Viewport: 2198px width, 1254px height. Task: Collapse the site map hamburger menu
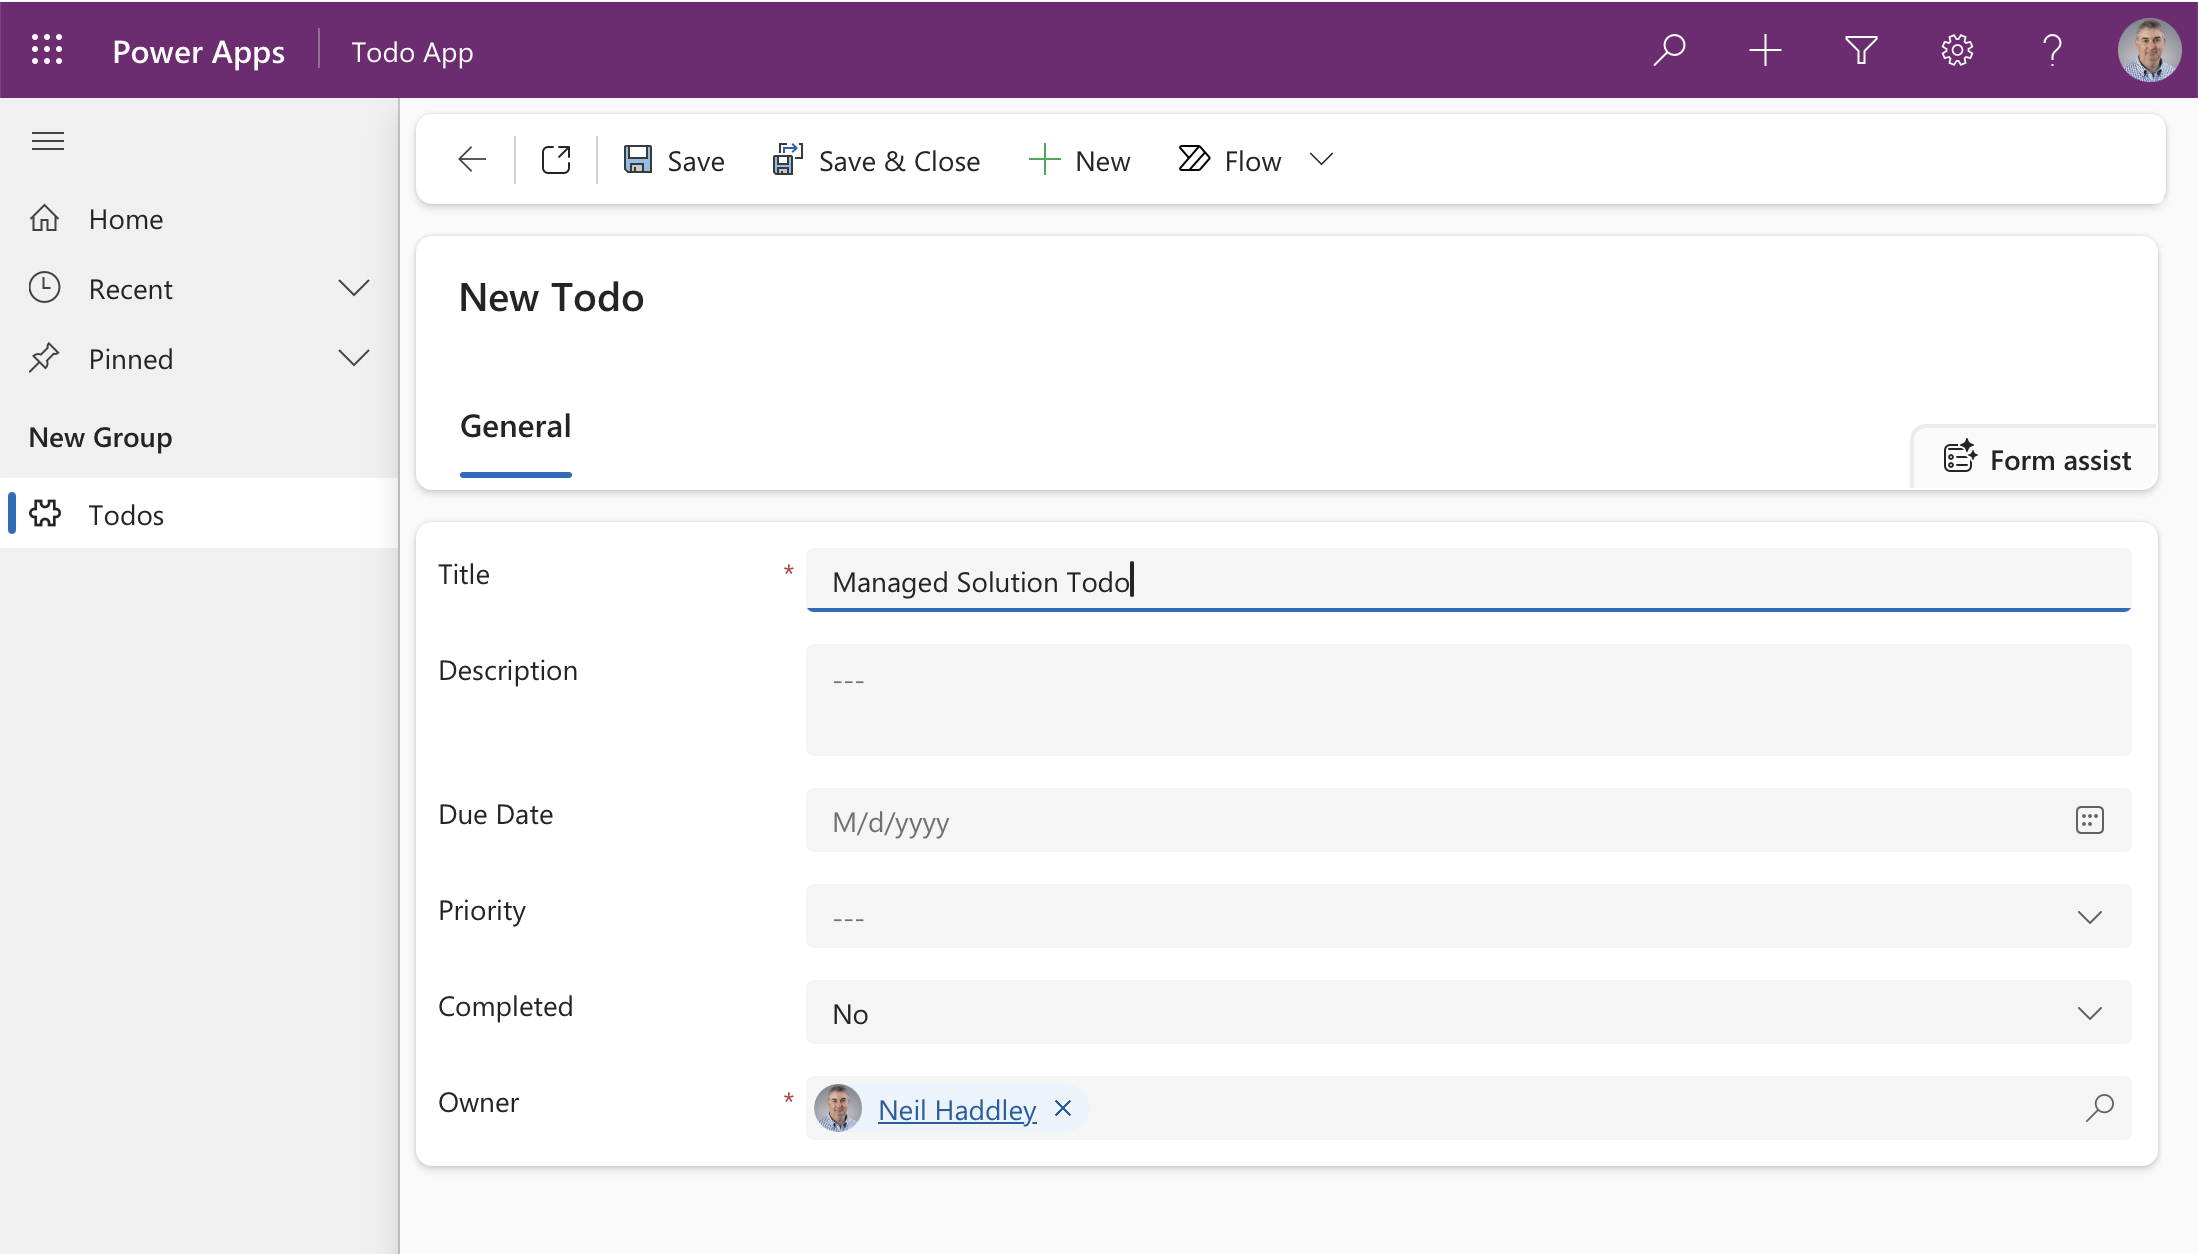[48, 141]
